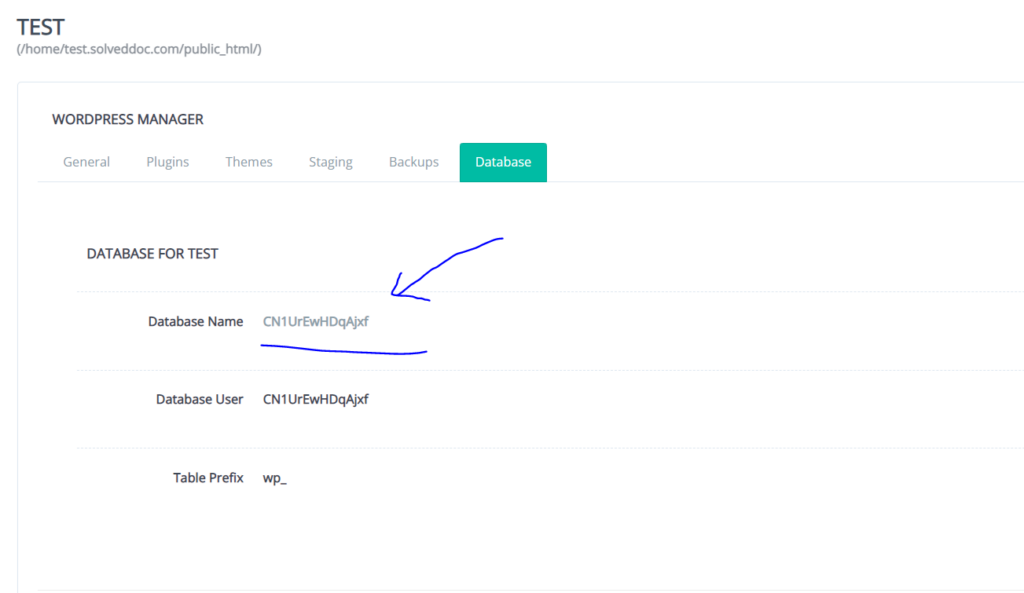Click the active Database tab

pyautogui.click(x=503, y=162)
